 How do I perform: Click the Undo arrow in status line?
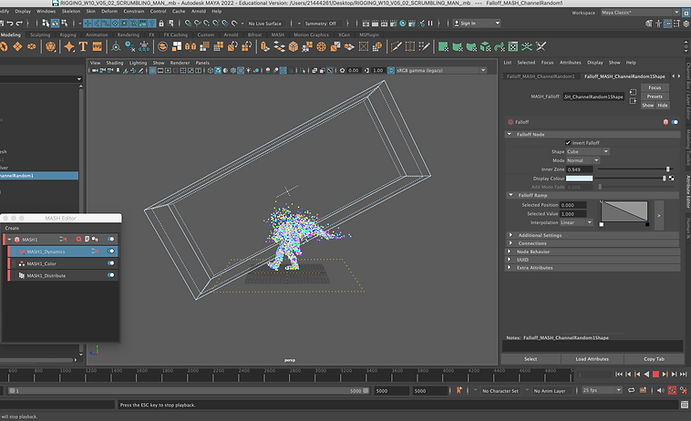10,23
